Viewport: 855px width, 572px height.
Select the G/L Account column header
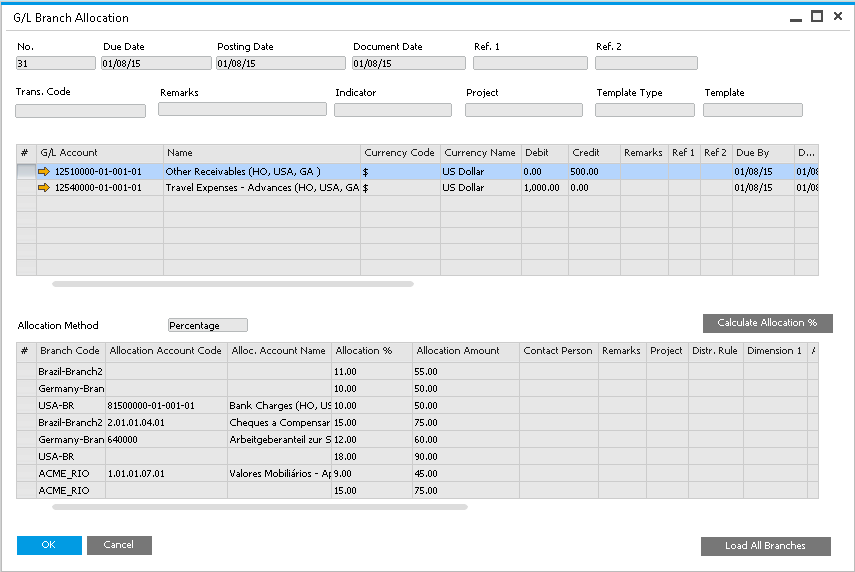tap(100, 153)
